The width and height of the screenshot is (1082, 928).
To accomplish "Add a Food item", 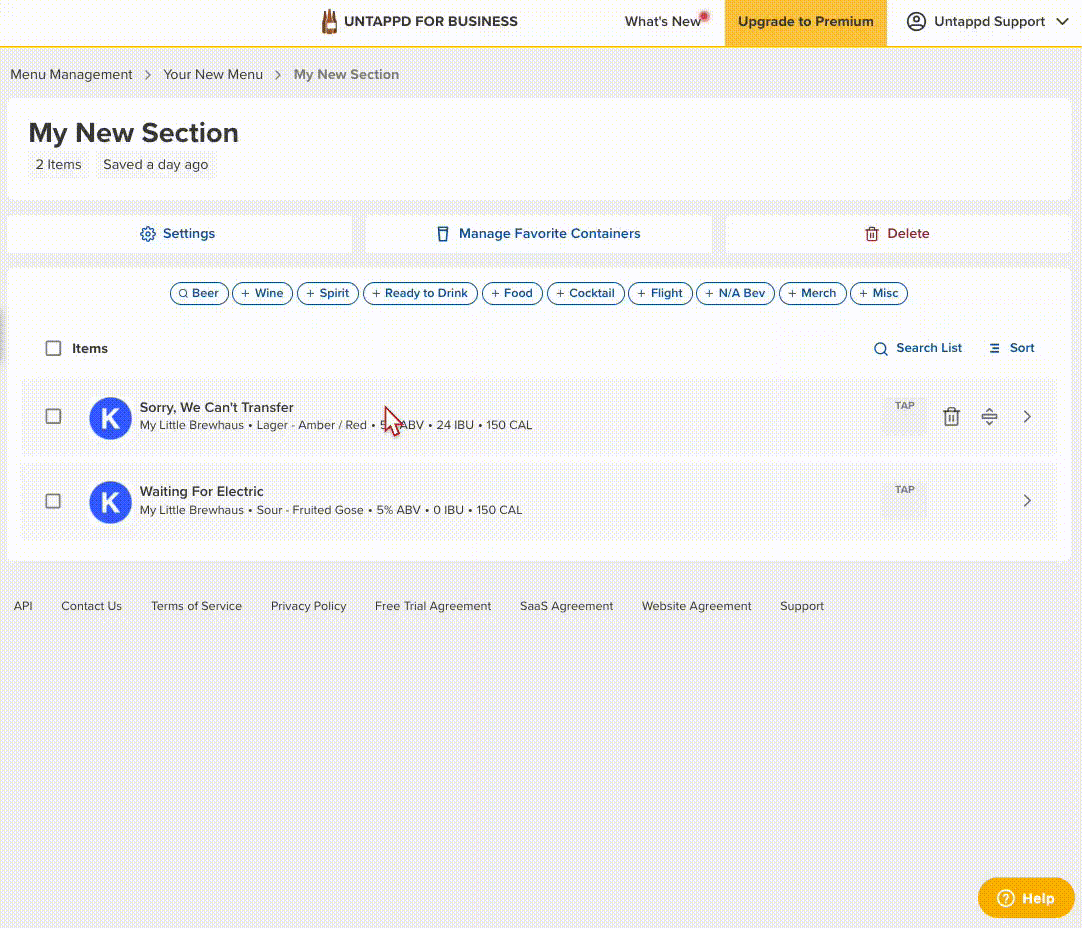I will point(512,293).
